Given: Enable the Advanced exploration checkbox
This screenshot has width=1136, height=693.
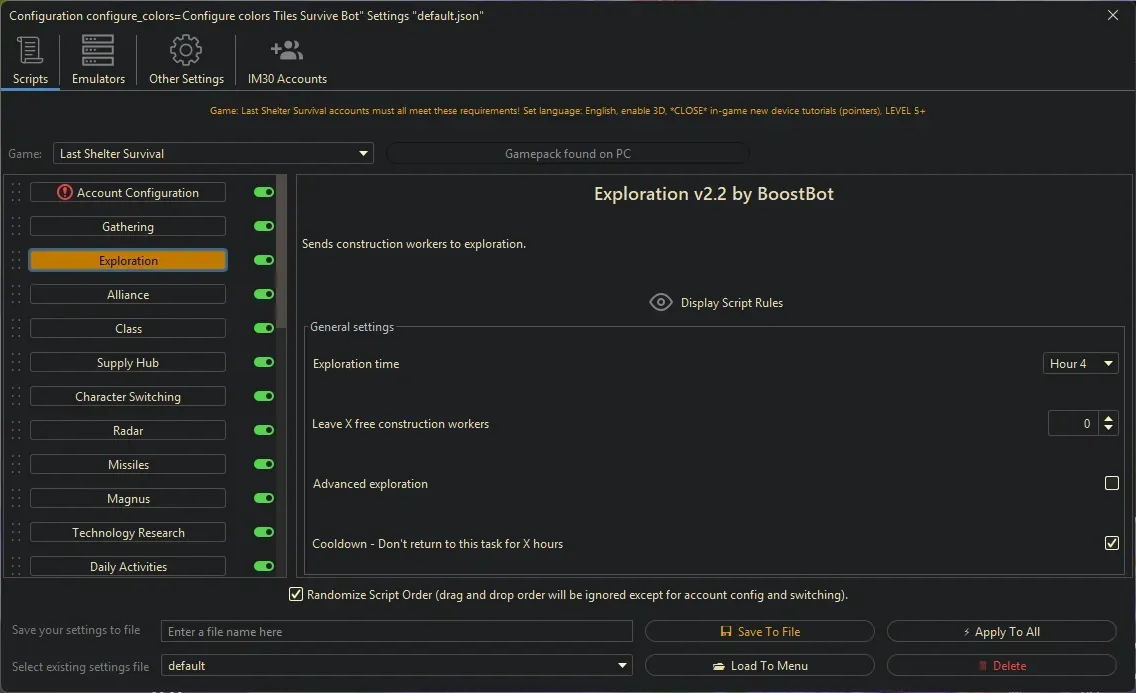Looking at the screenshot, I should pyautogui.click(x=1111, y=483).
